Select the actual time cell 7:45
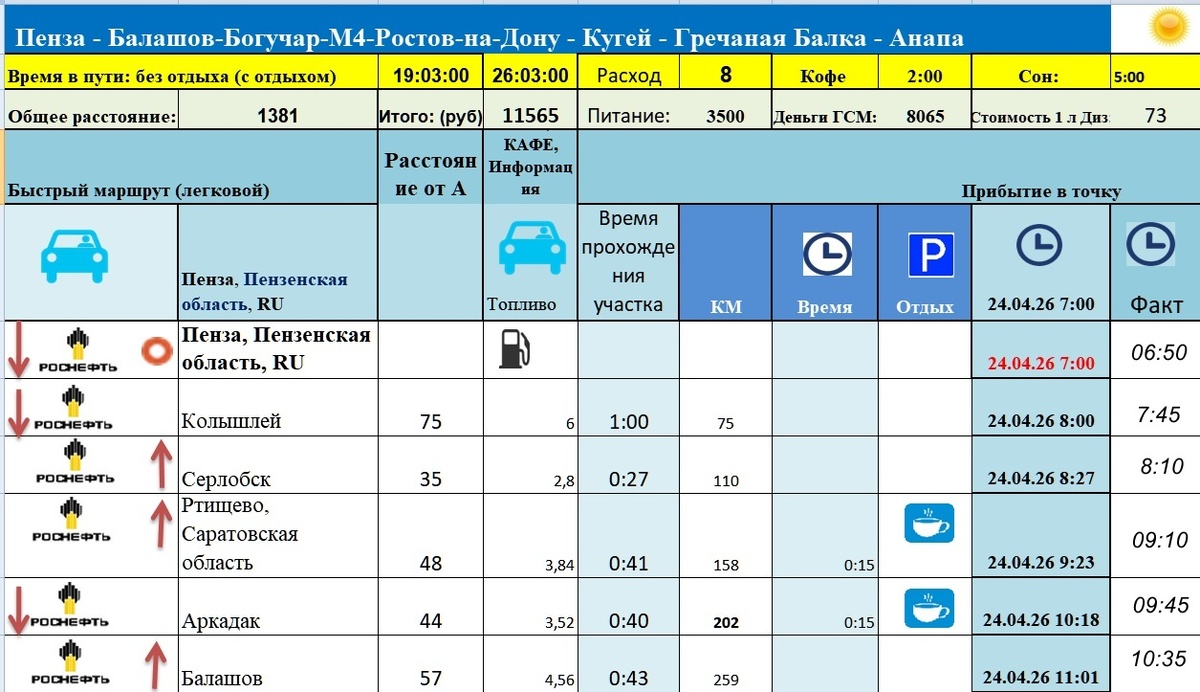1200x692 pixels. tap(1154, 408)
